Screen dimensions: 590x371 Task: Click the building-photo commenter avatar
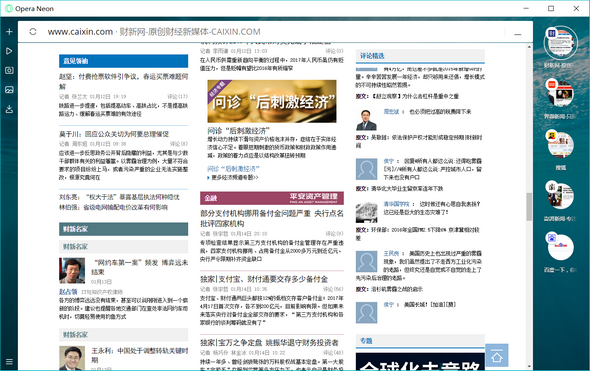pos(366,213)
